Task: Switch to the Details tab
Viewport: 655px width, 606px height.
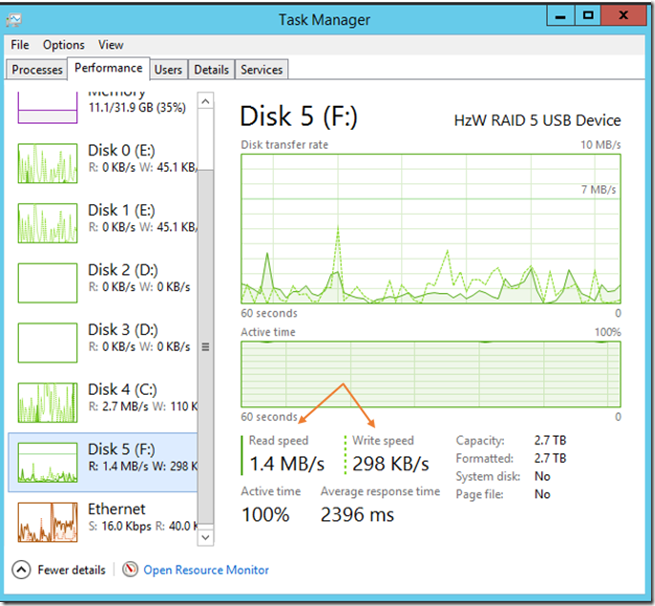Action: click(211, 69)
